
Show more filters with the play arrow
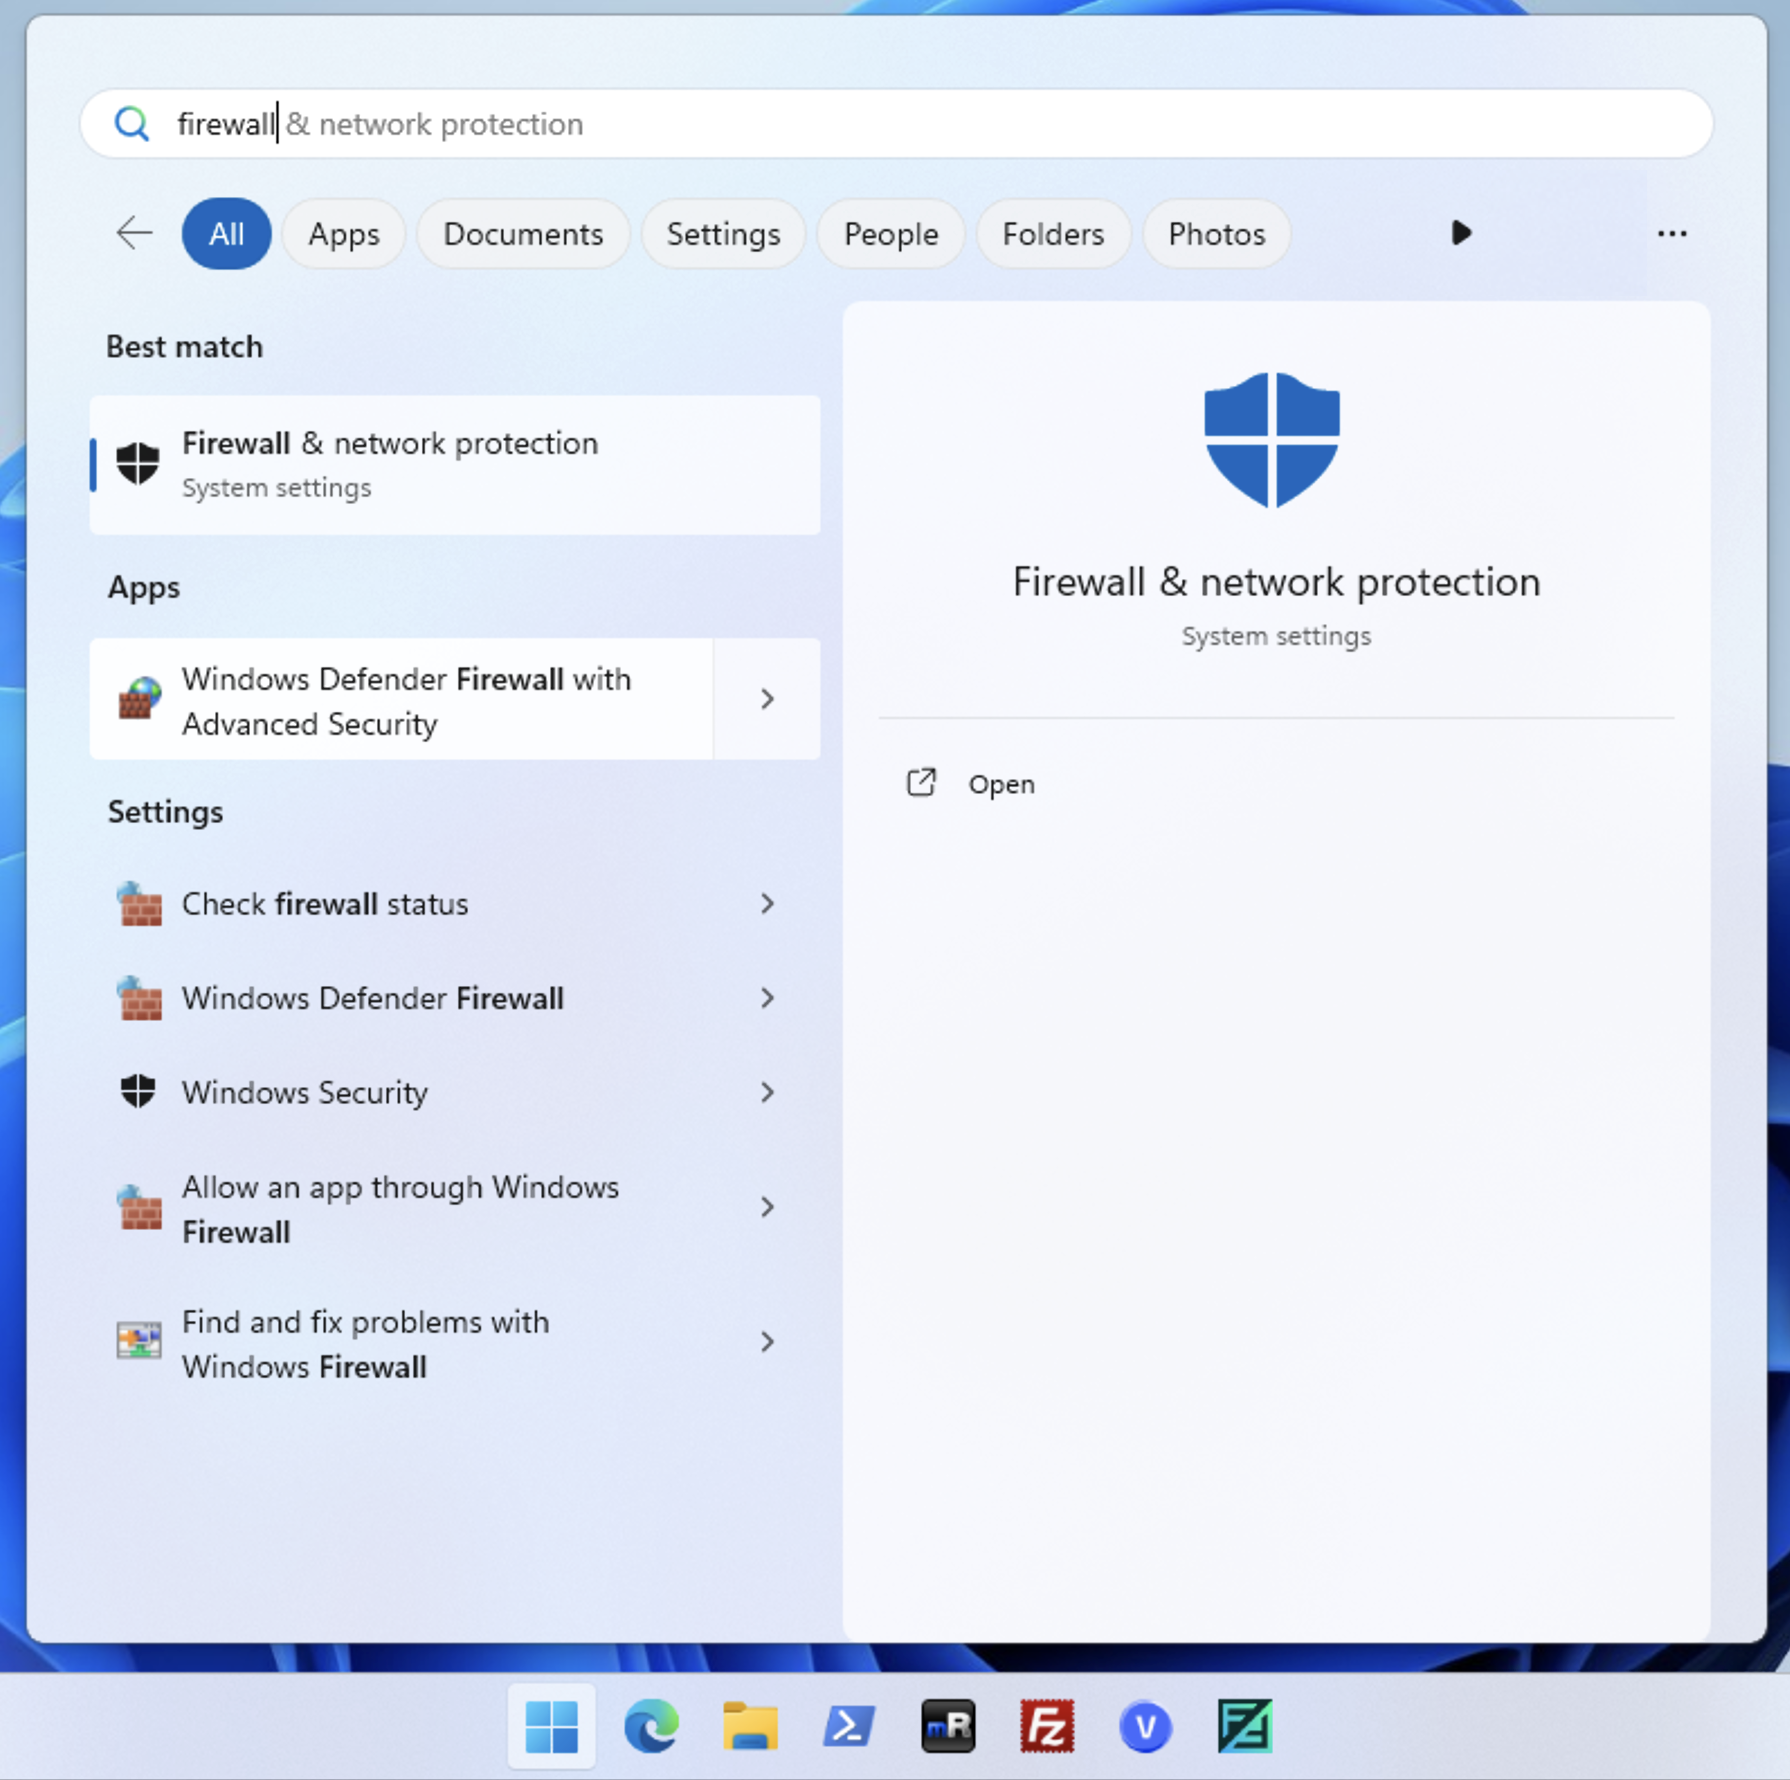[1460, 233]
